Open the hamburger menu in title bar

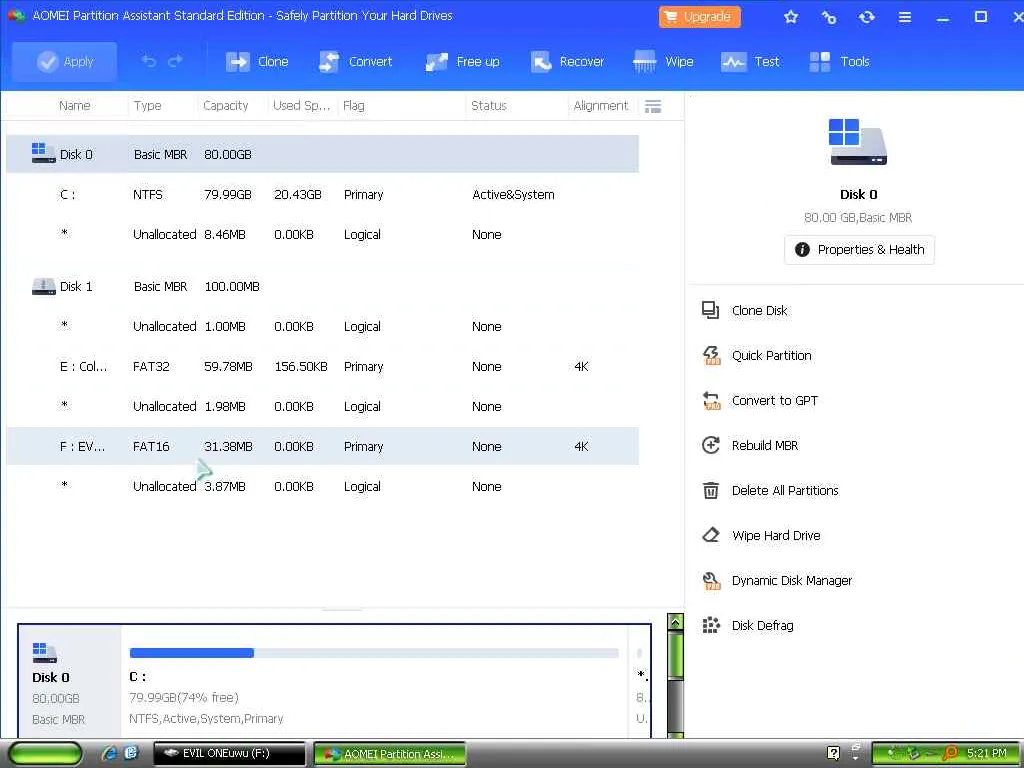point(904,17)
